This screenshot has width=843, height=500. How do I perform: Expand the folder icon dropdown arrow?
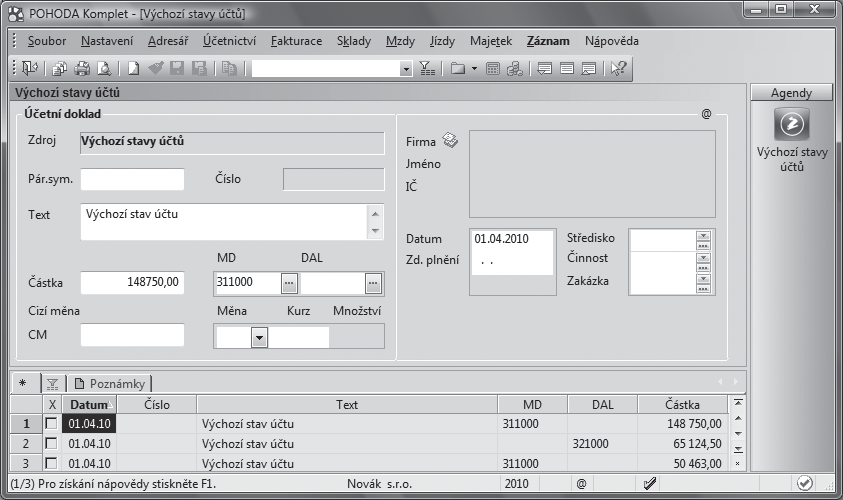(x=474, y=69)
